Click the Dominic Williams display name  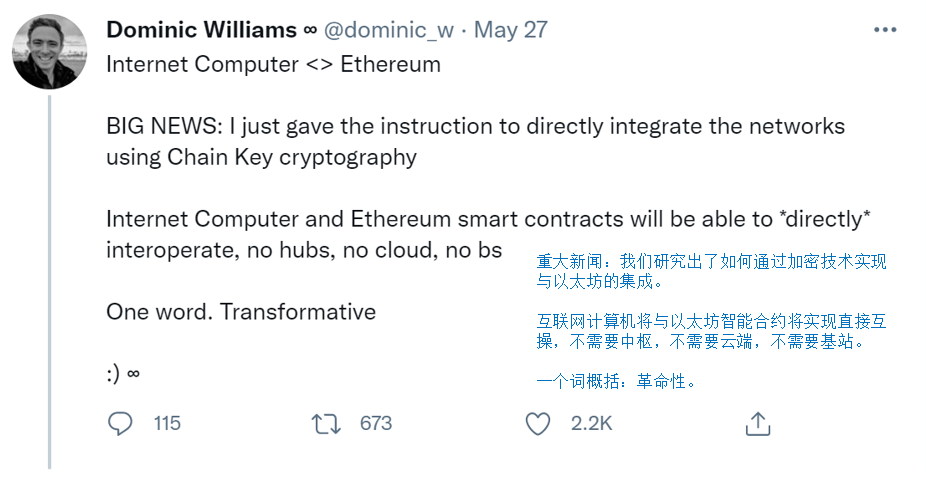(x=201, y=30)
